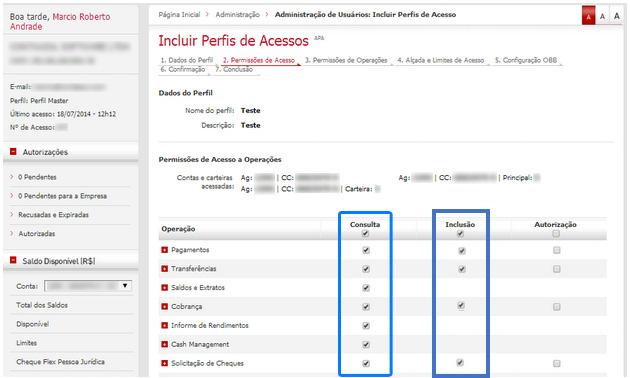Toggle the Inclusão header select-all checkbox
Image resolution: width=630 pixels, height=378 pixels.
tap(460, 233)
